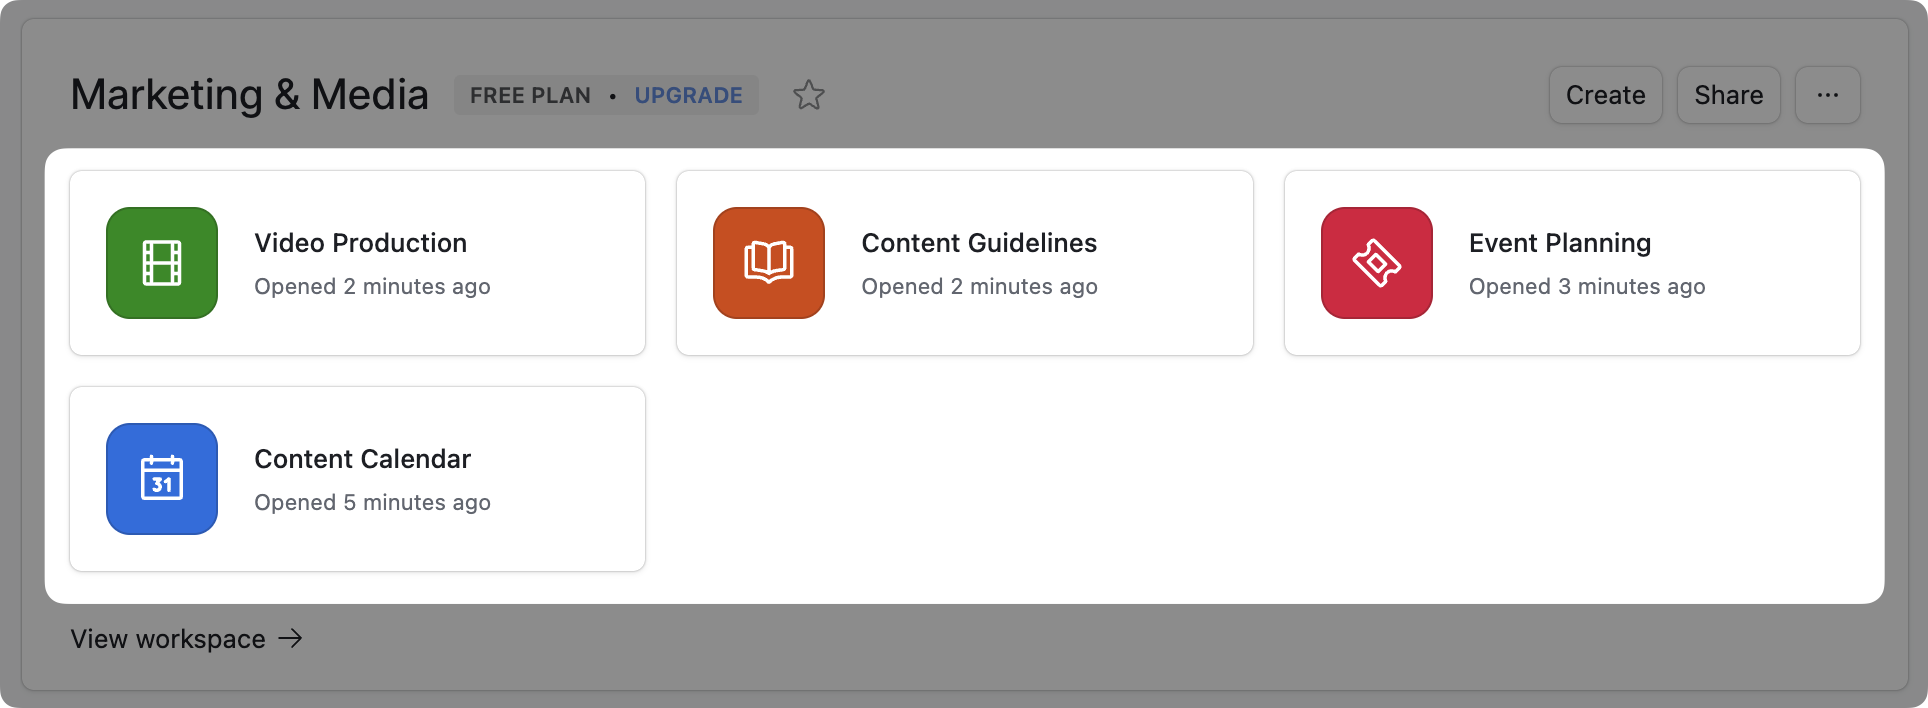The height and width of the screenshot is (708, 1928).
Task: Click "Opened 3 minutes ago" under Event Planning
Action: [1586, 287]
